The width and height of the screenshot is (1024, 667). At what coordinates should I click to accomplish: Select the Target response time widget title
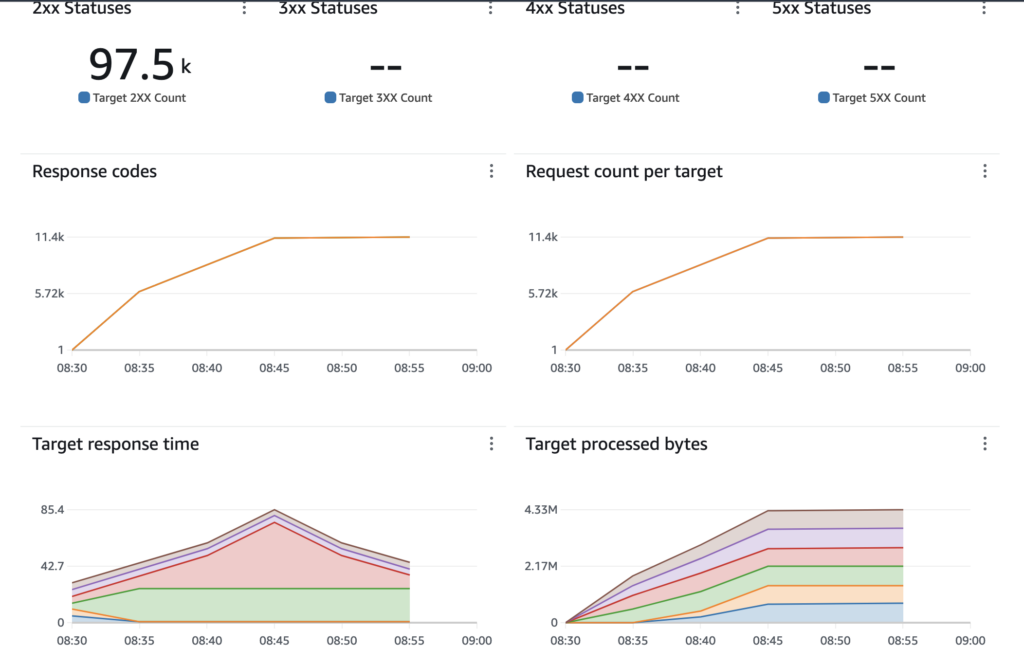coord(115,444)
